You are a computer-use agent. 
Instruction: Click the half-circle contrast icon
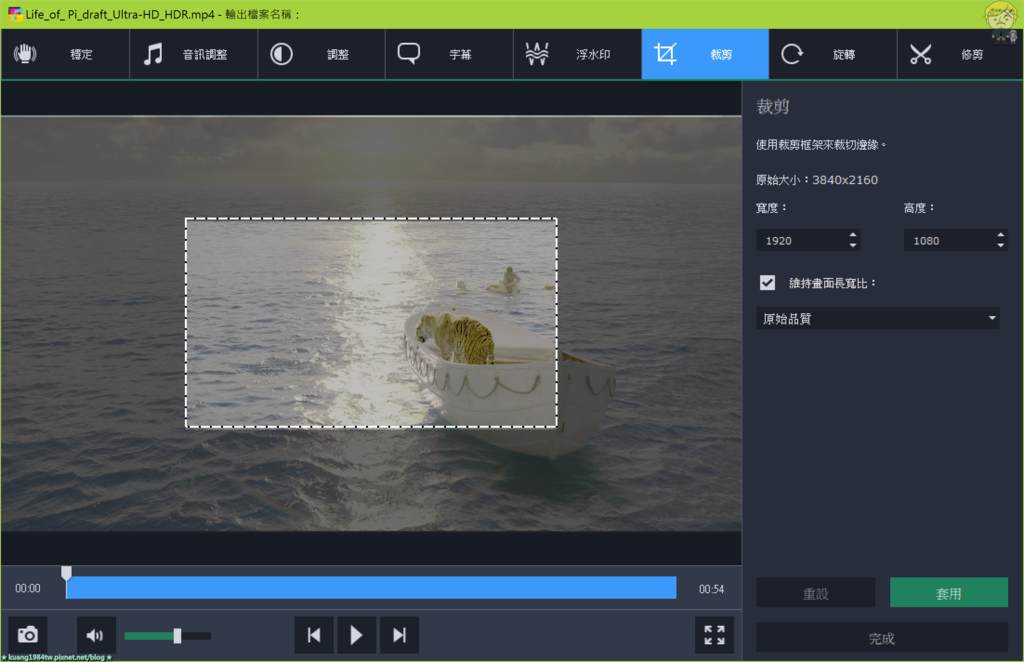click(281, 54)
